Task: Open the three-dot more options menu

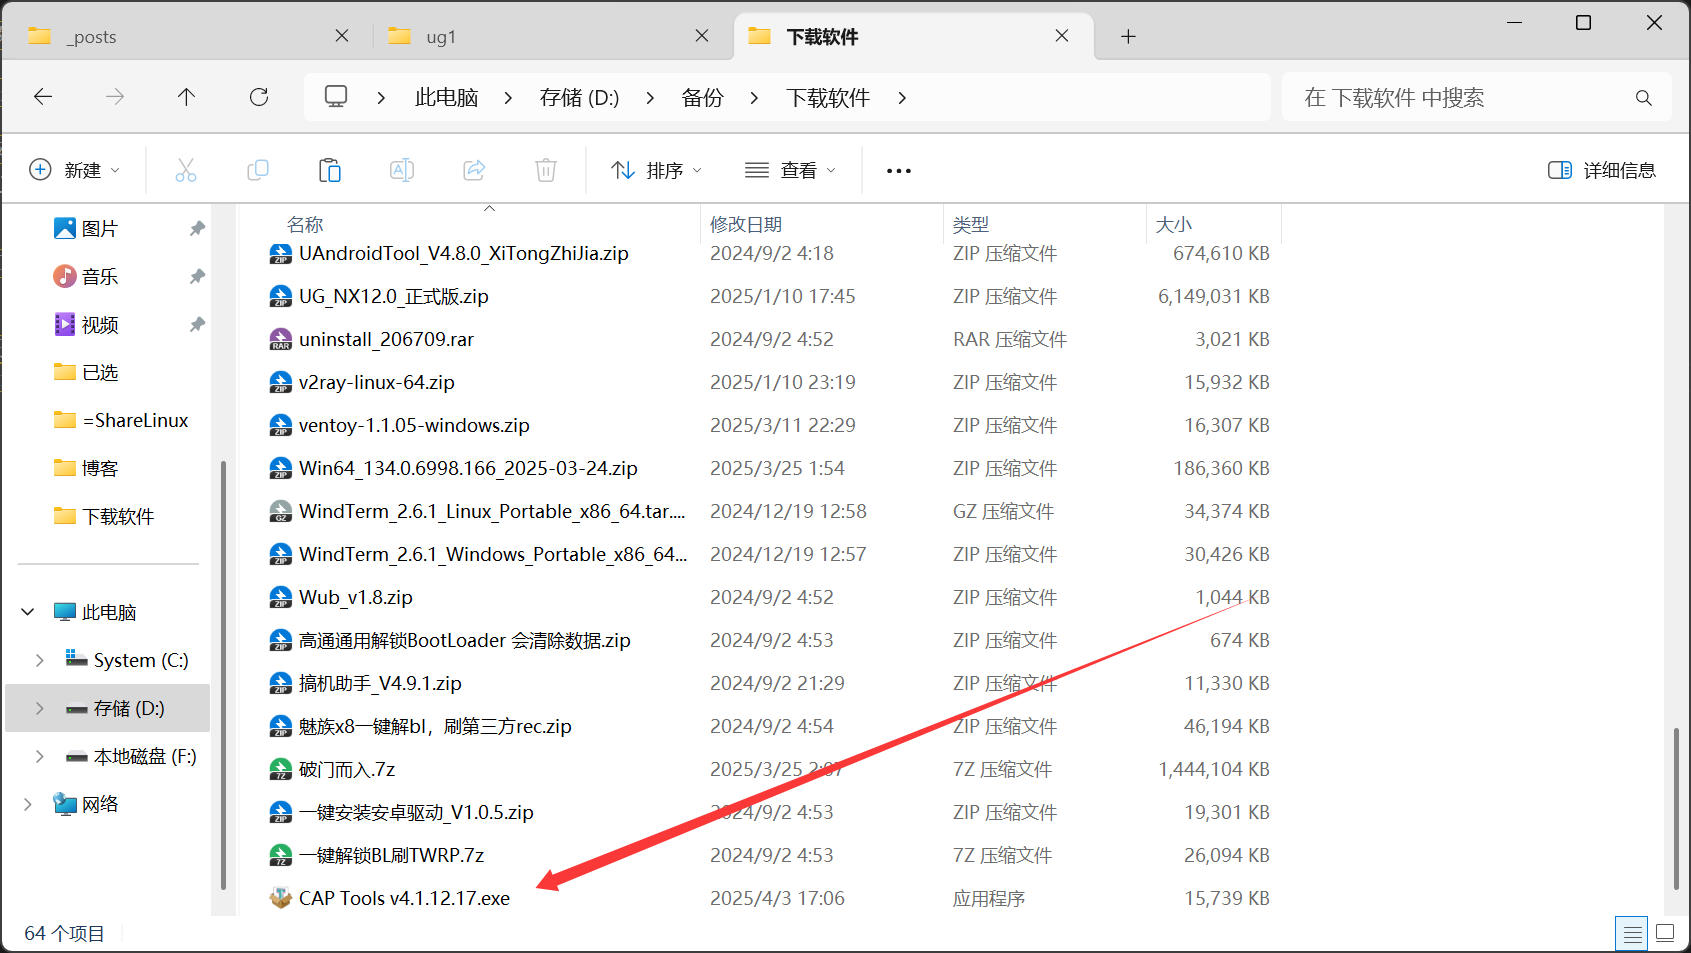Action: click(x=898, y=171)
